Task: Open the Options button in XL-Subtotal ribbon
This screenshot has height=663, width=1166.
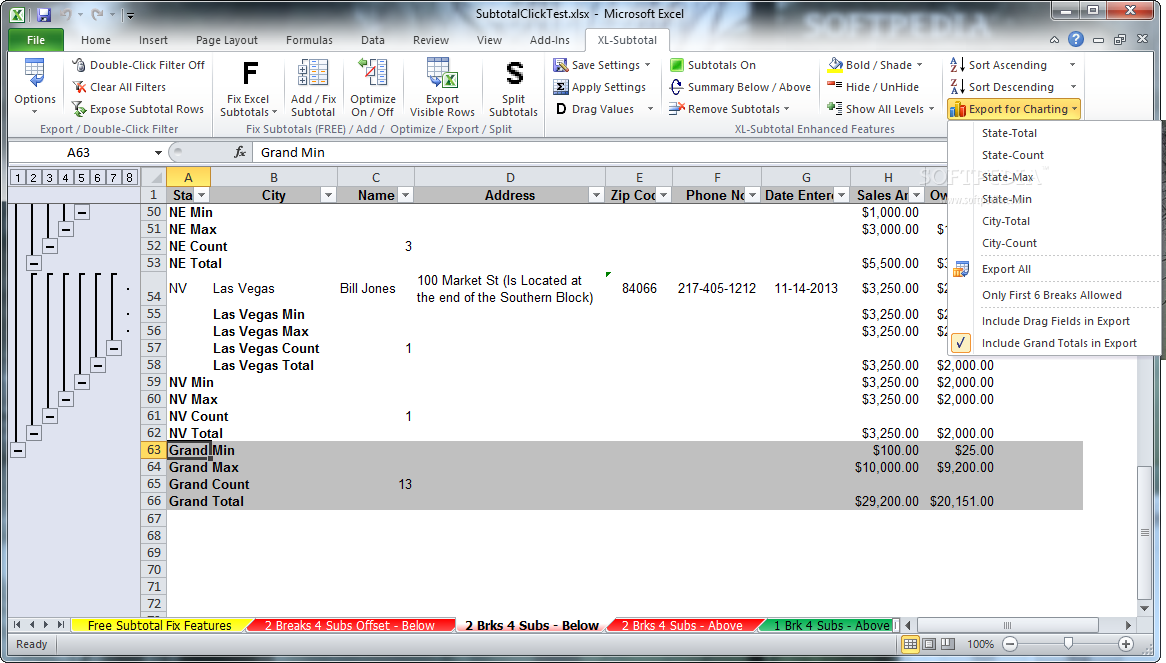Action: pos(34,86)
